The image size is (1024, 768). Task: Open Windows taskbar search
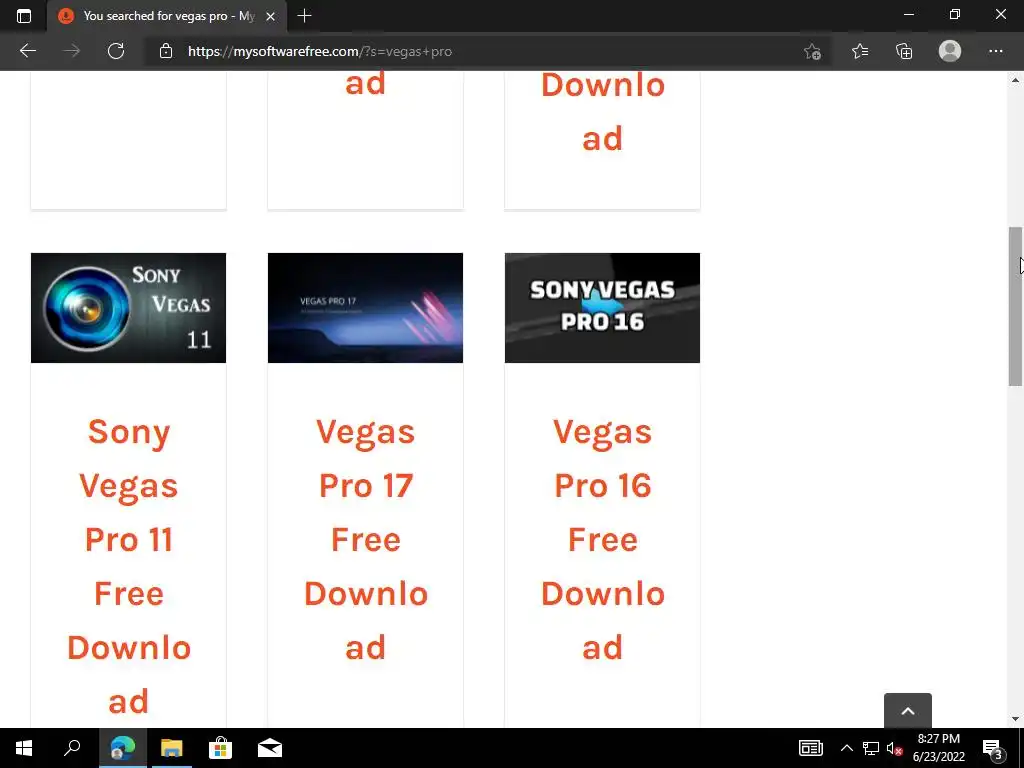pyautogui.click(x=72, y=748)
